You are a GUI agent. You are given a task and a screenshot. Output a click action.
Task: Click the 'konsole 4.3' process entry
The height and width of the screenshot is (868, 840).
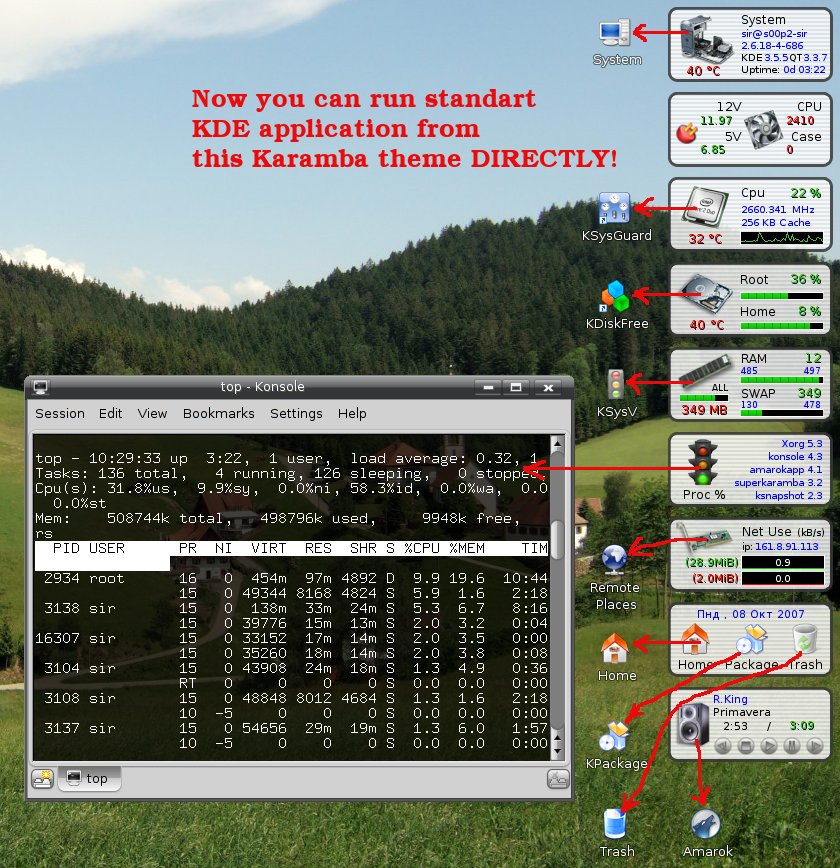click(795, 456)
